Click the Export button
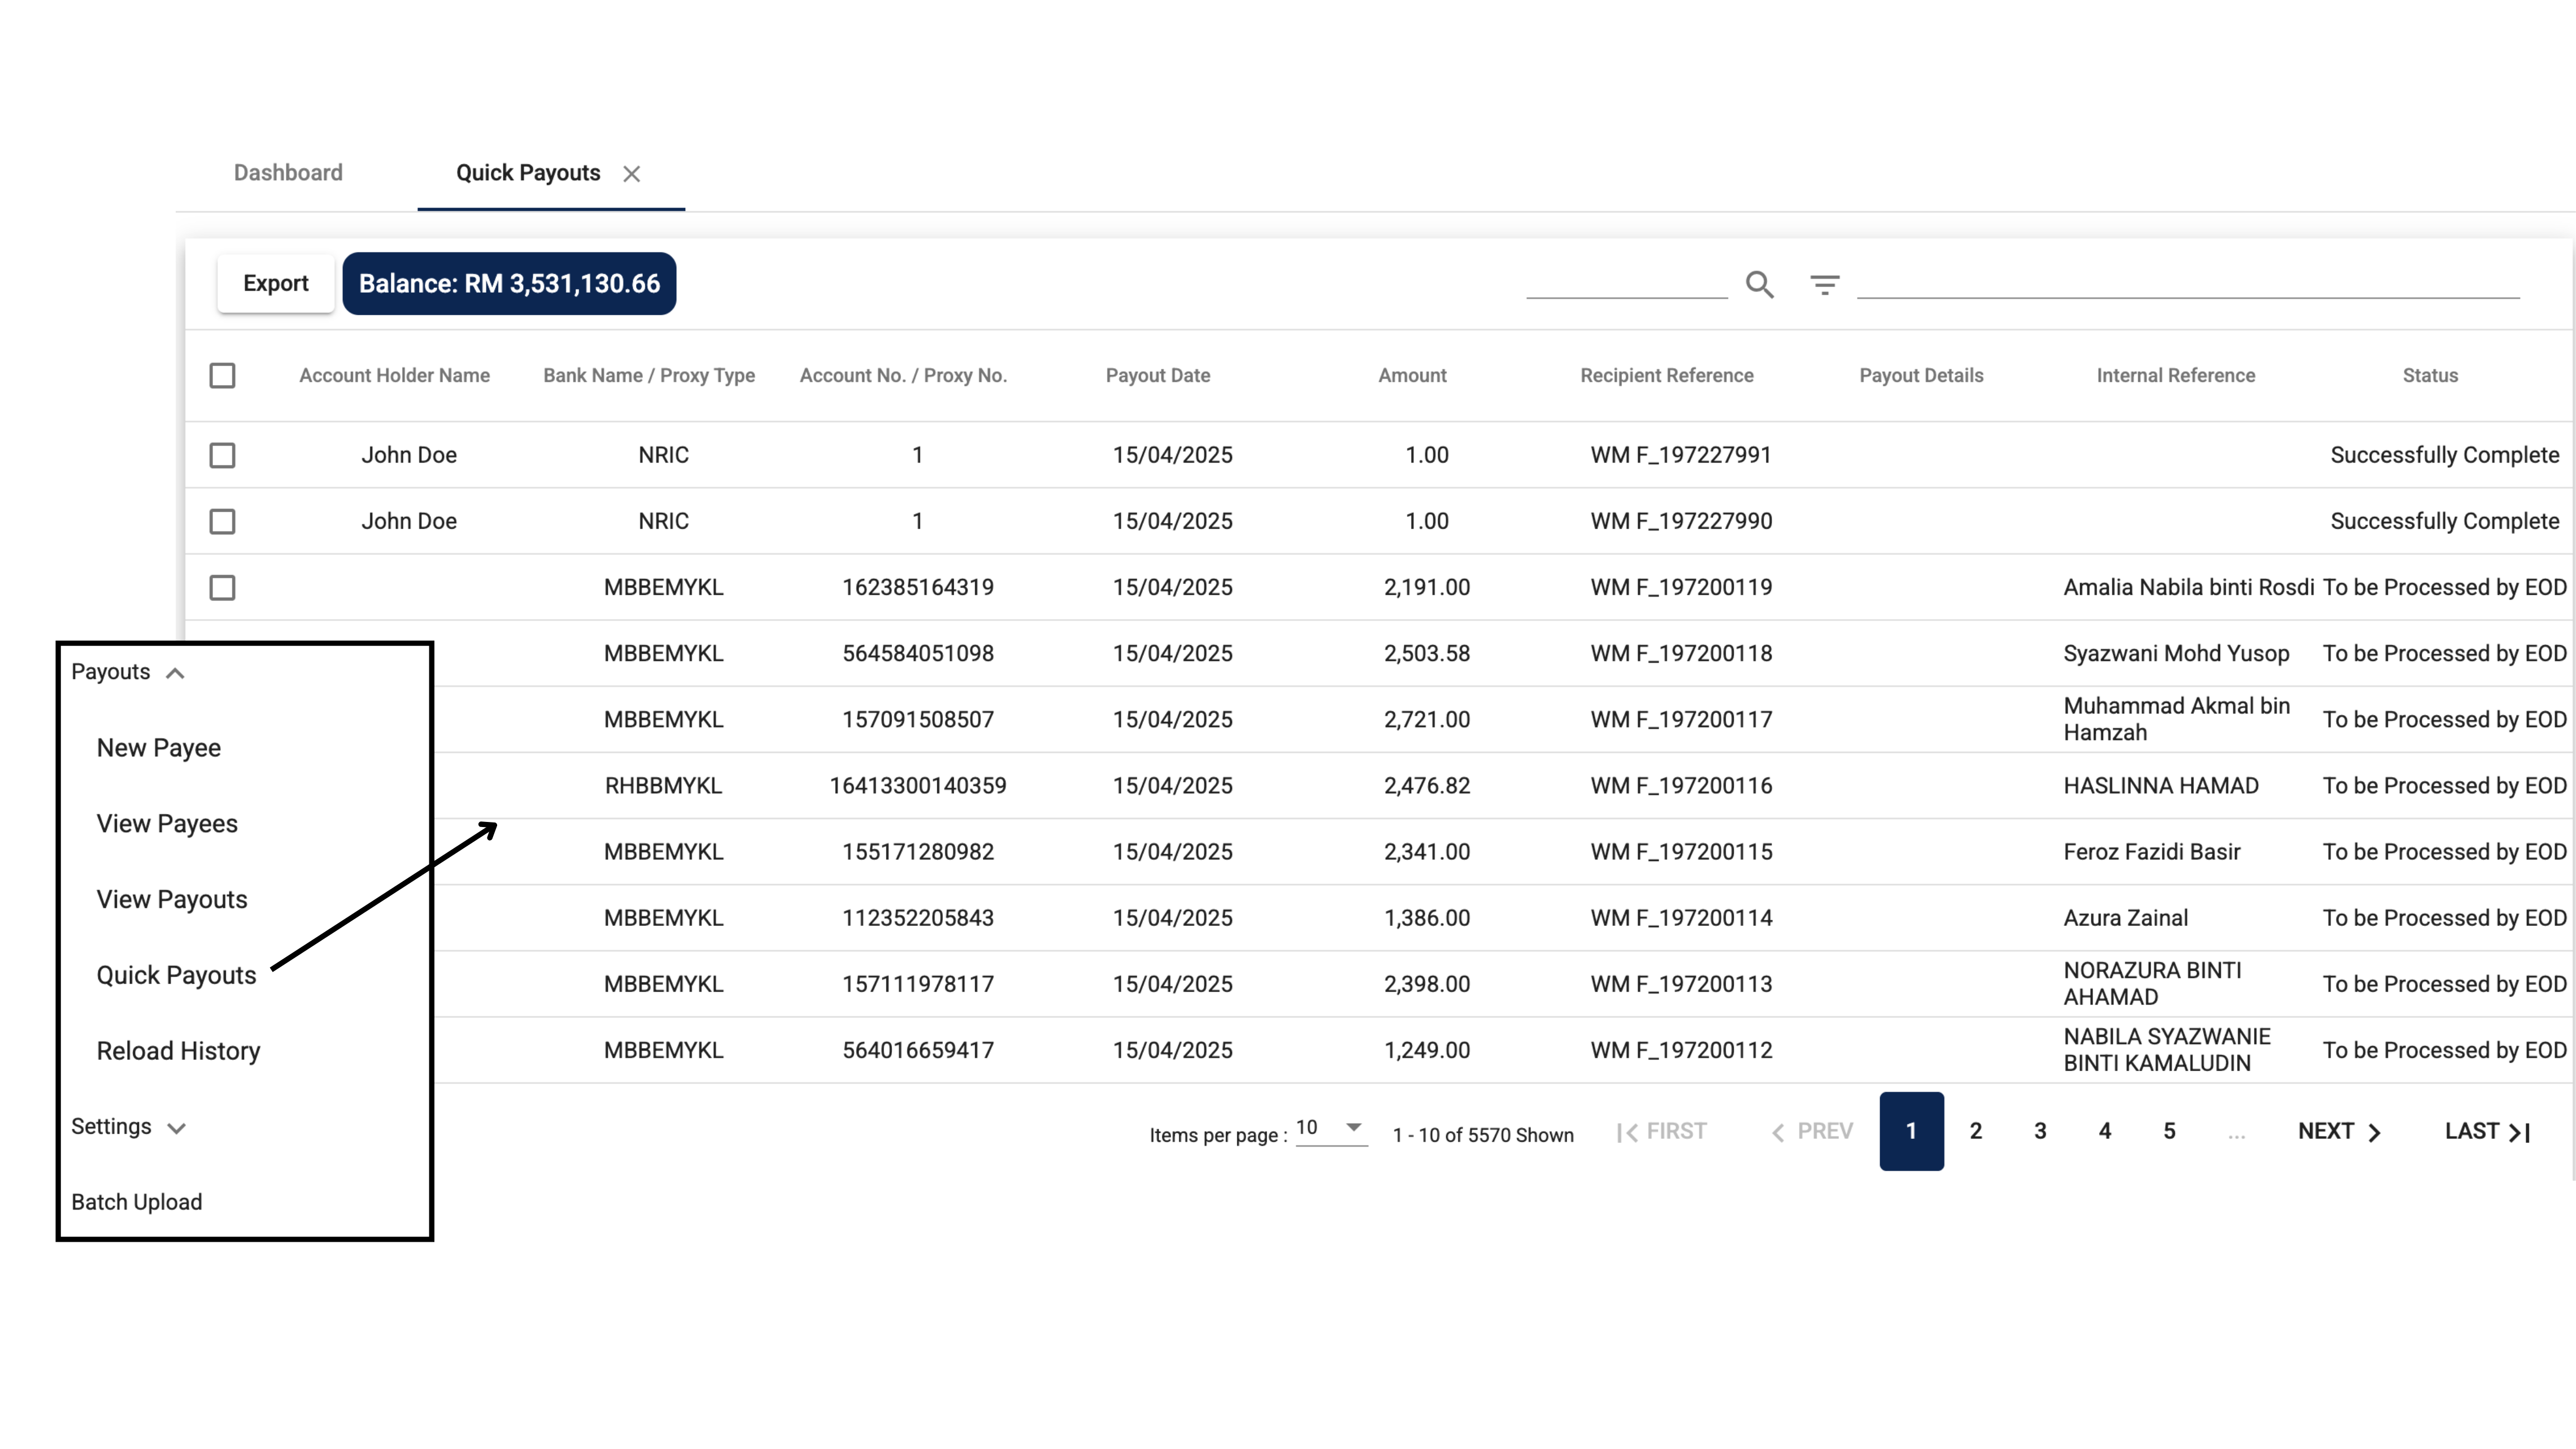 (x=275, y=283)
